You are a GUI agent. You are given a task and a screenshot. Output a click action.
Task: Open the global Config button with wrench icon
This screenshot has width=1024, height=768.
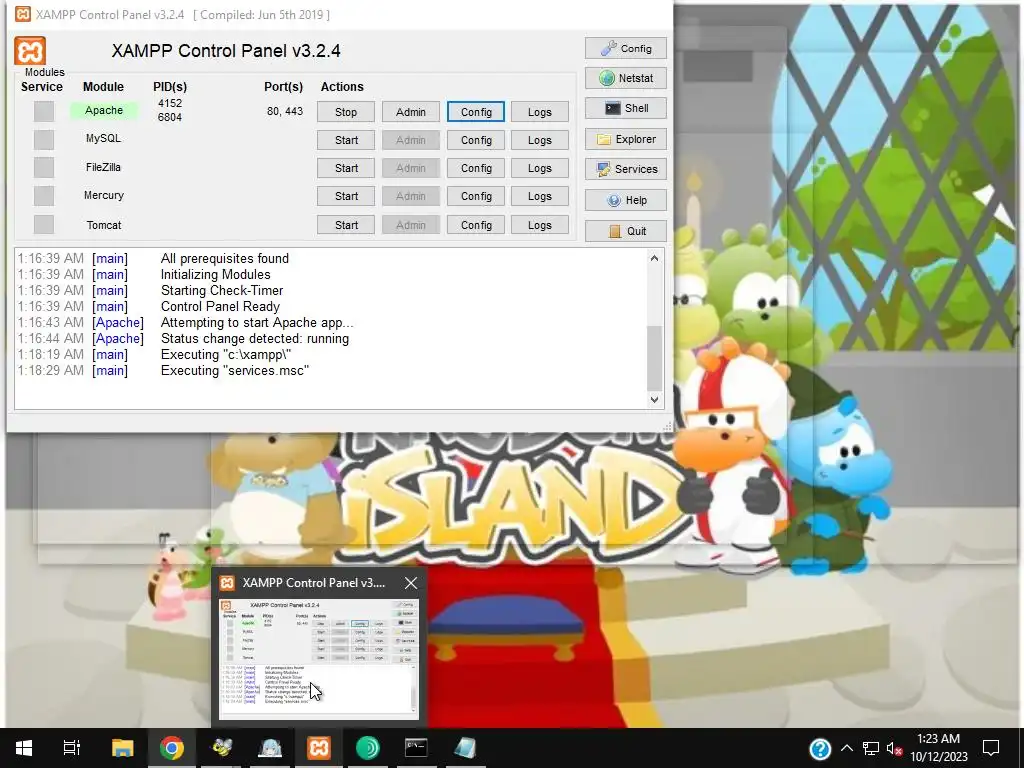[x=626, y=48]
